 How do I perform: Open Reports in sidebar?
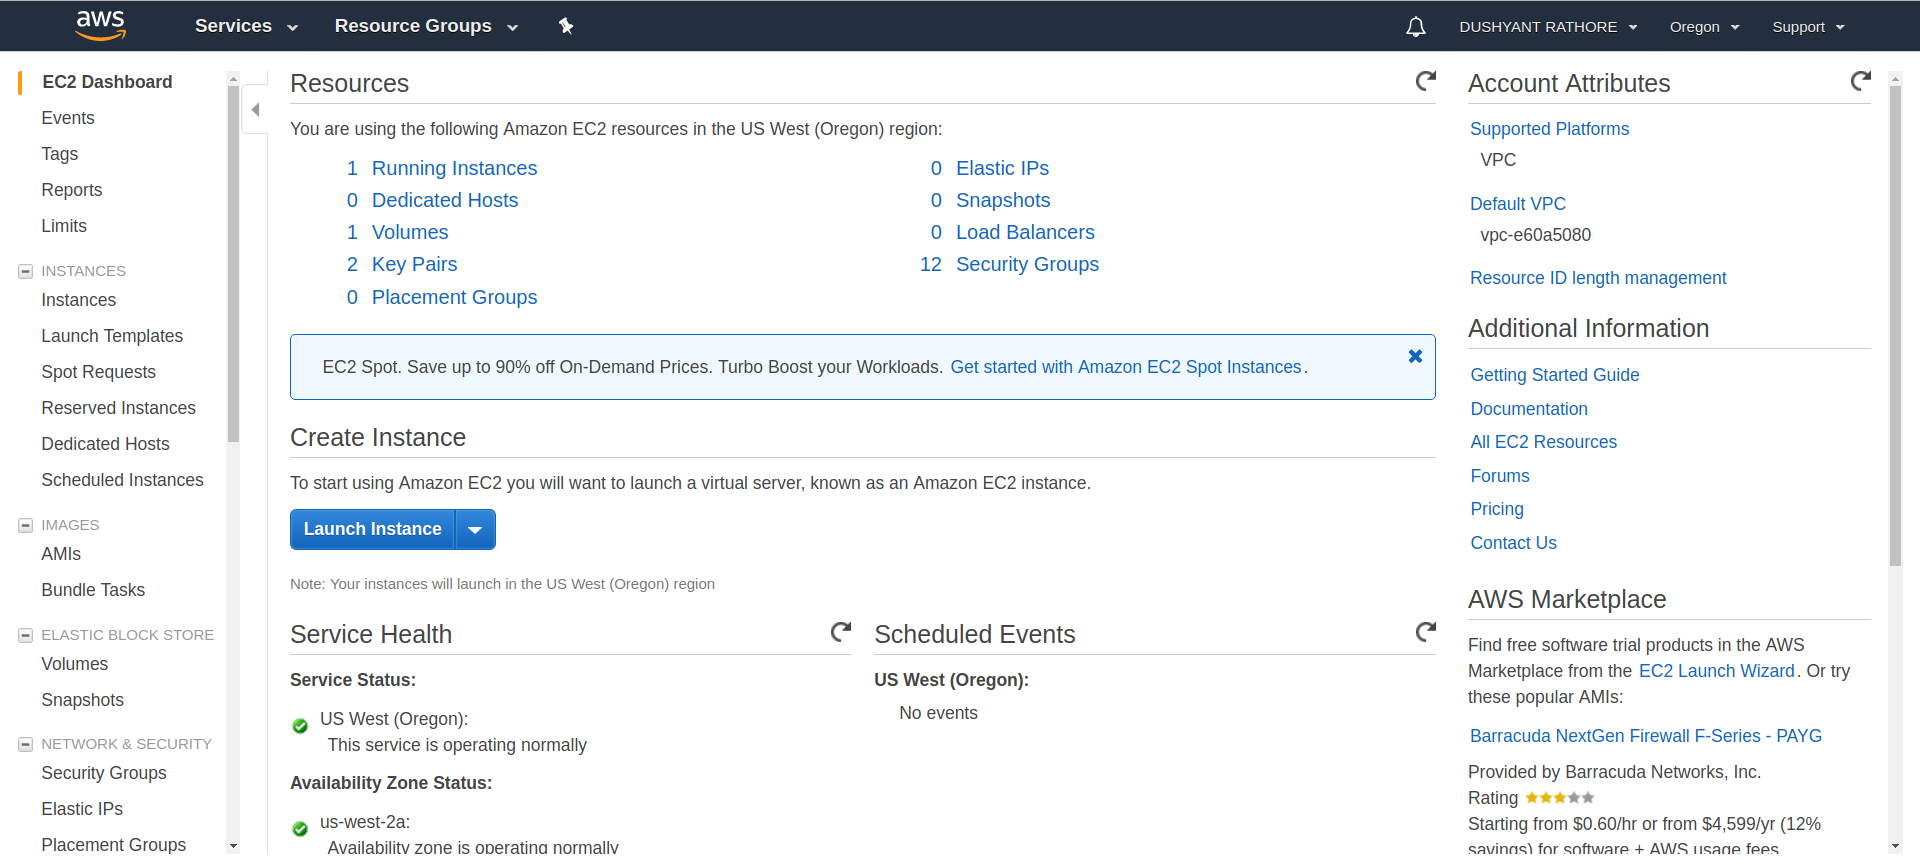pos(72,190)
